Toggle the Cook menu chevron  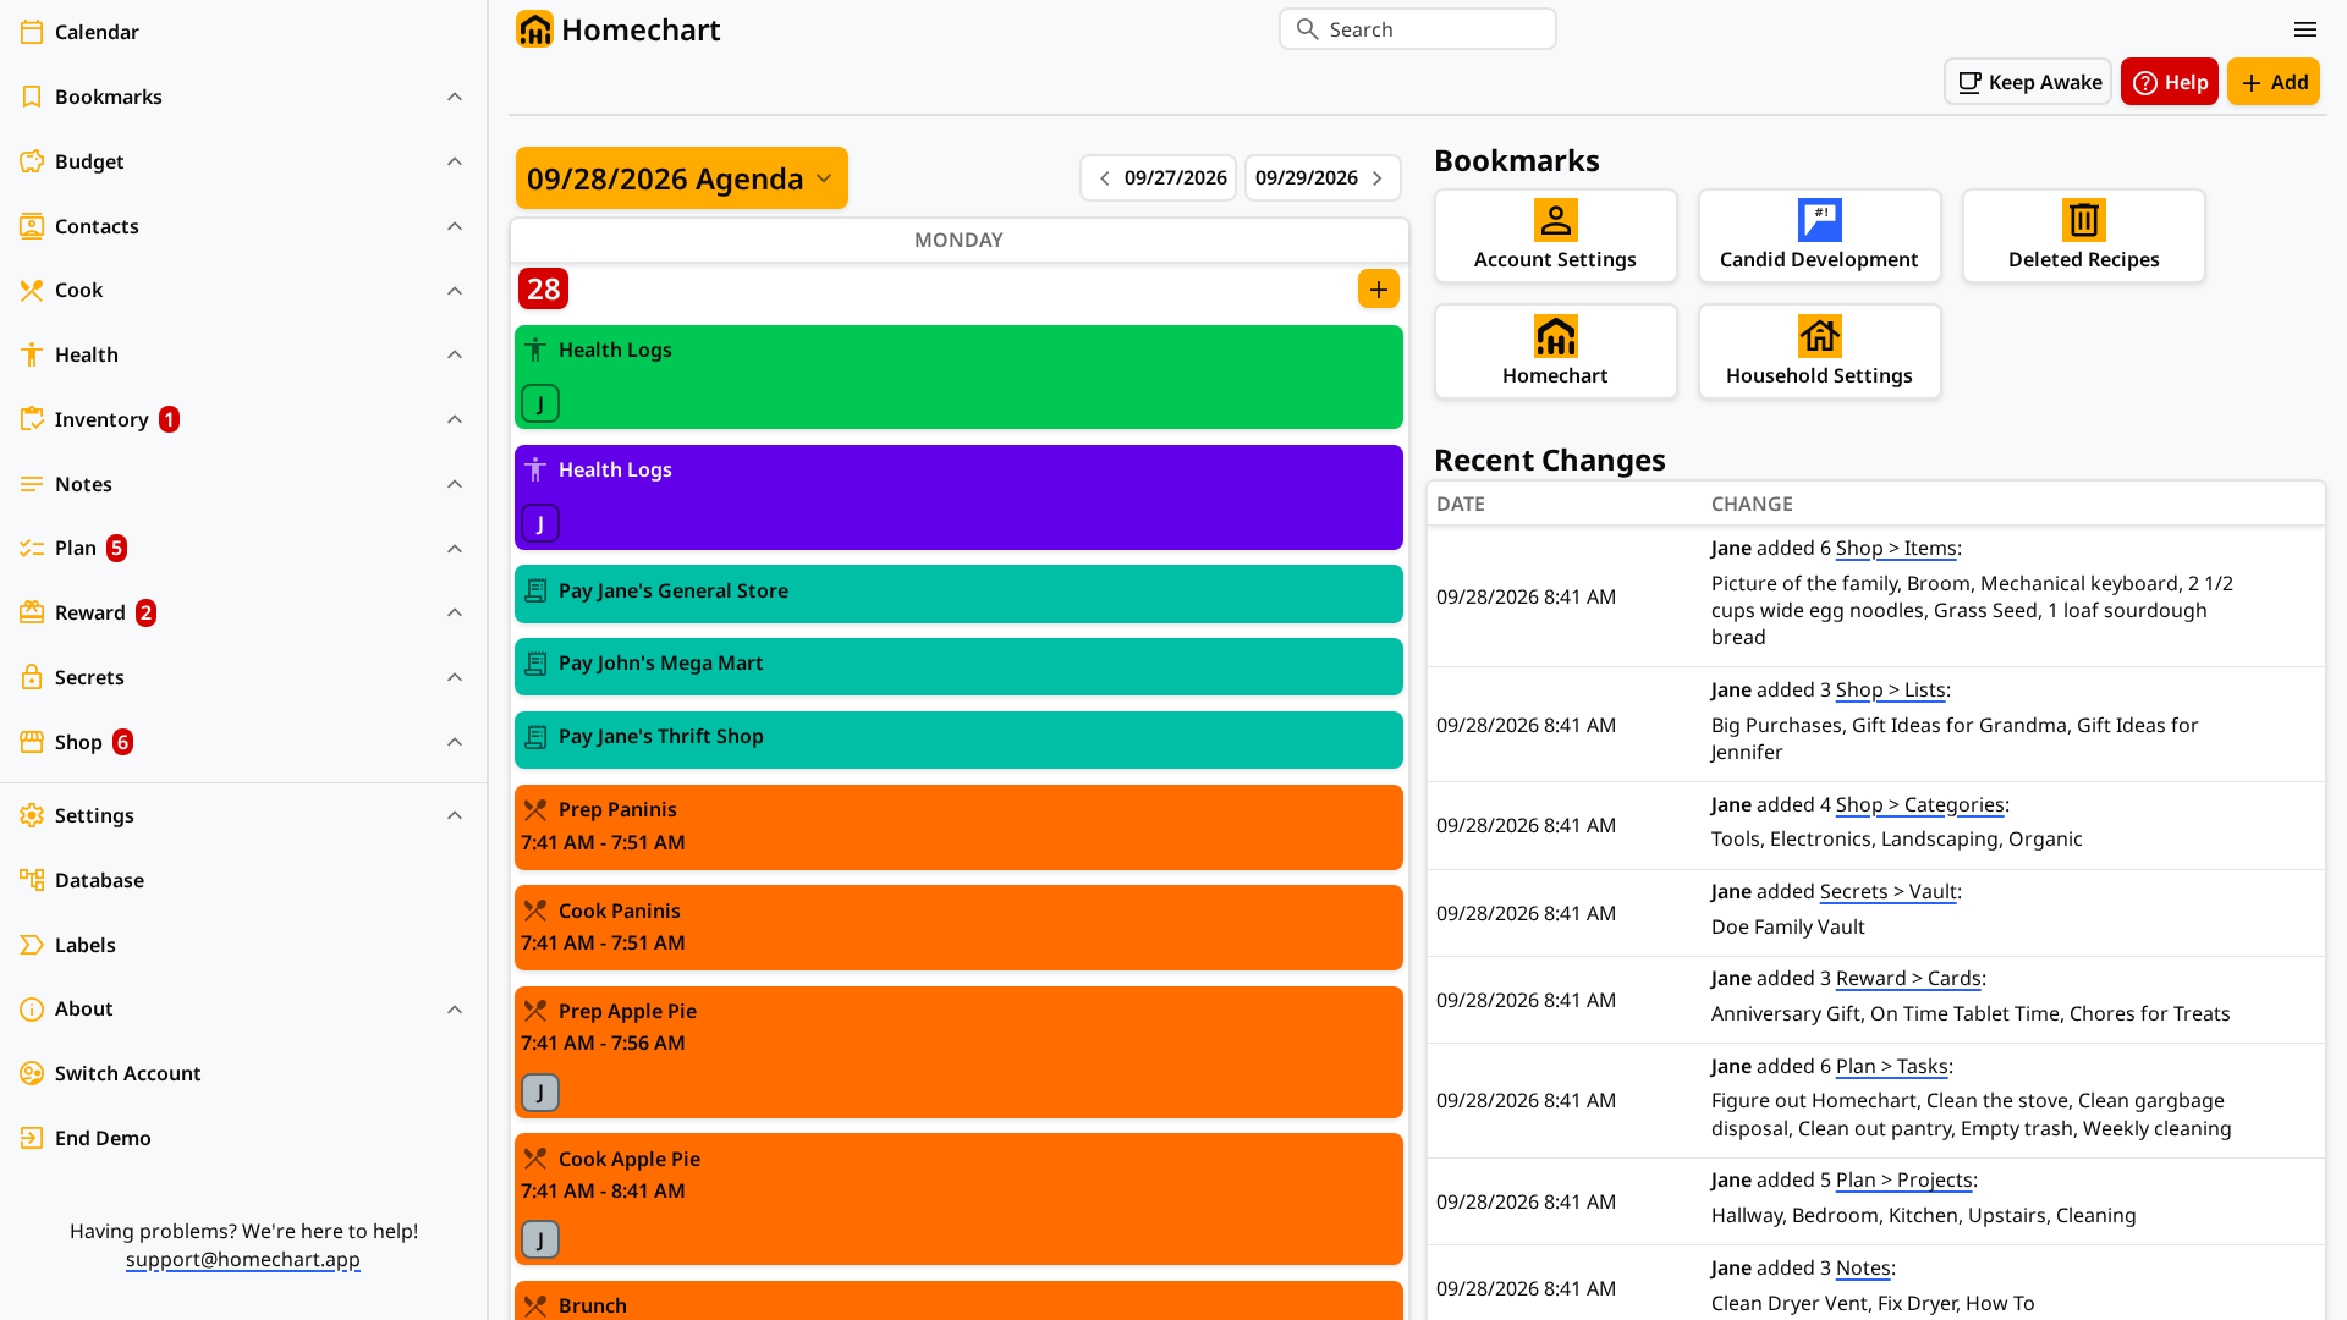pyautogui.click(x=455, y=290)
